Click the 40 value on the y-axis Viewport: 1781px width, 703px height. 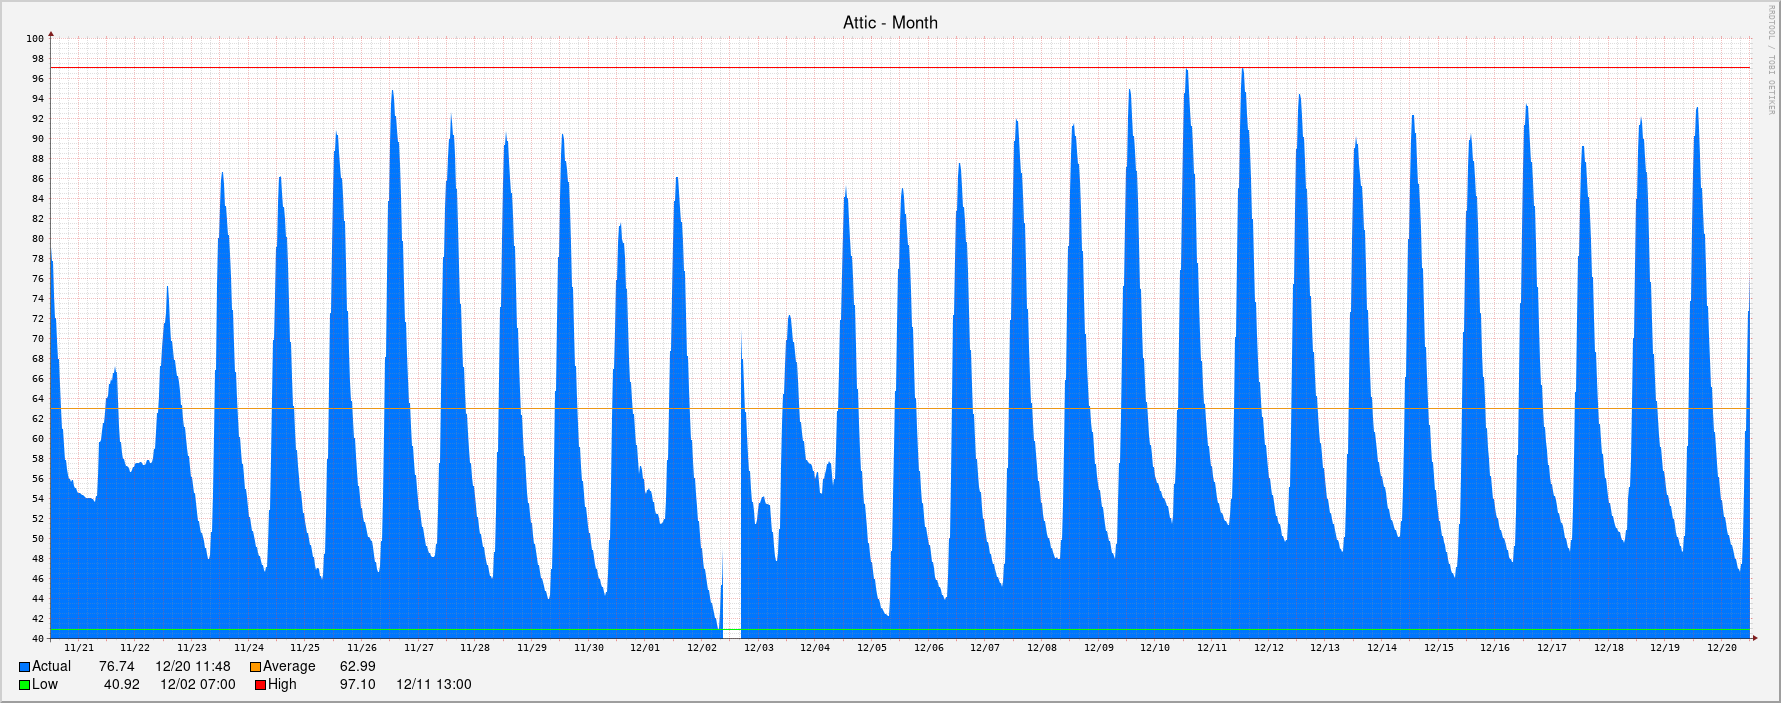click(x=38, y=639)
